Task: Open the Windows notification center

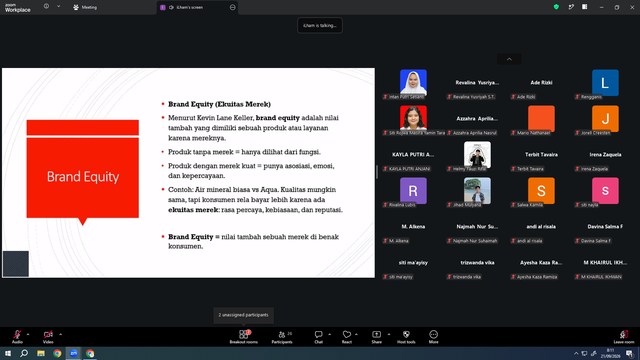Action: (x=630, y=353)
